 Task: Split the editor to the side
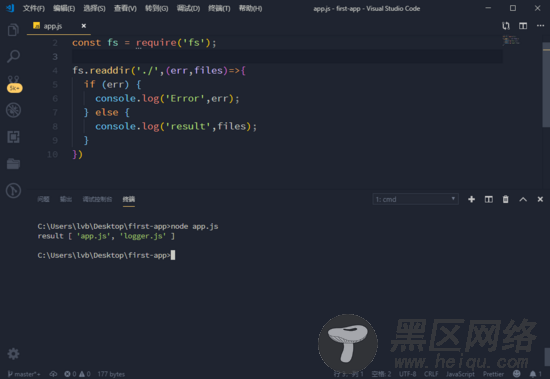523,26
